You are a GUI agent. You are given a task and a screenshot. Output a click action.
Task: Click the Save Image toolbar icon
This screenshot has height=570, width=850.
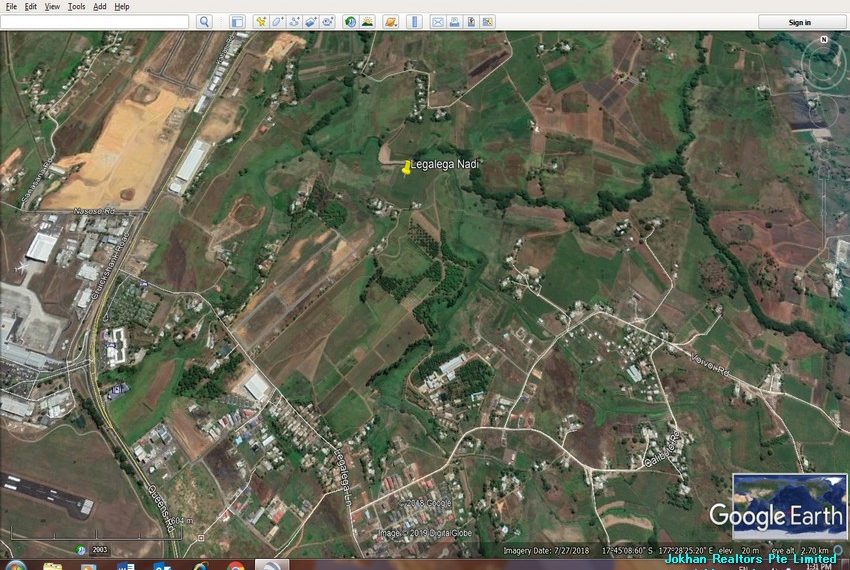[470, 22]
